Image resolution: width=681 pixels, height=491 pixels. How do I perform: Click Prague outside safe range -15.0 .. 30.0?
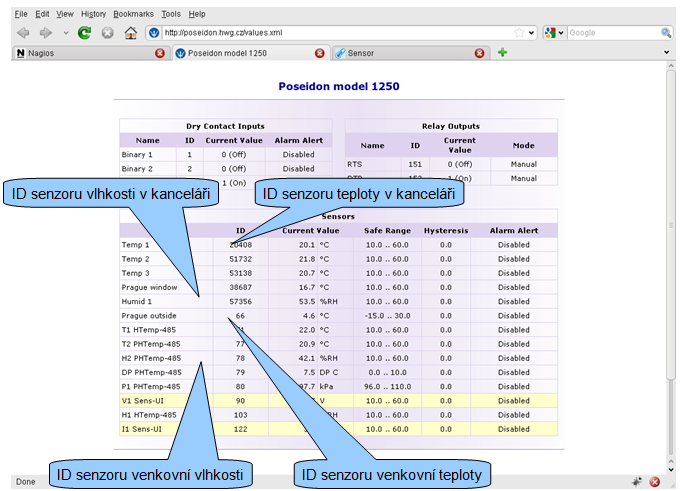click(387, 316)
